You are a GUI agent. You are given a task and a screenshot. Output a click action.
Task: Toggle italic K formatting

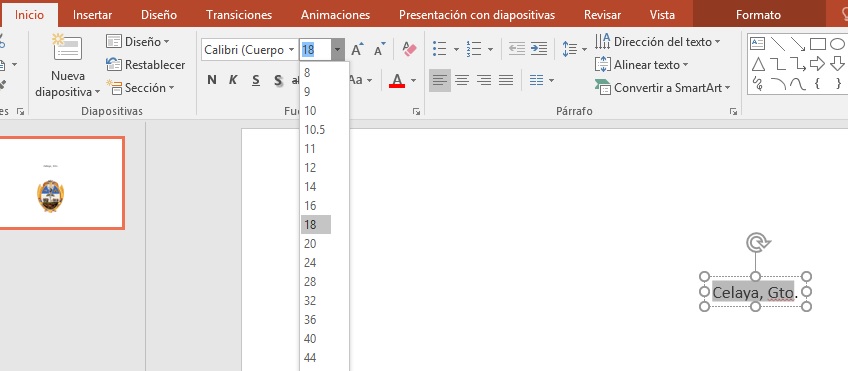point(233,80)
